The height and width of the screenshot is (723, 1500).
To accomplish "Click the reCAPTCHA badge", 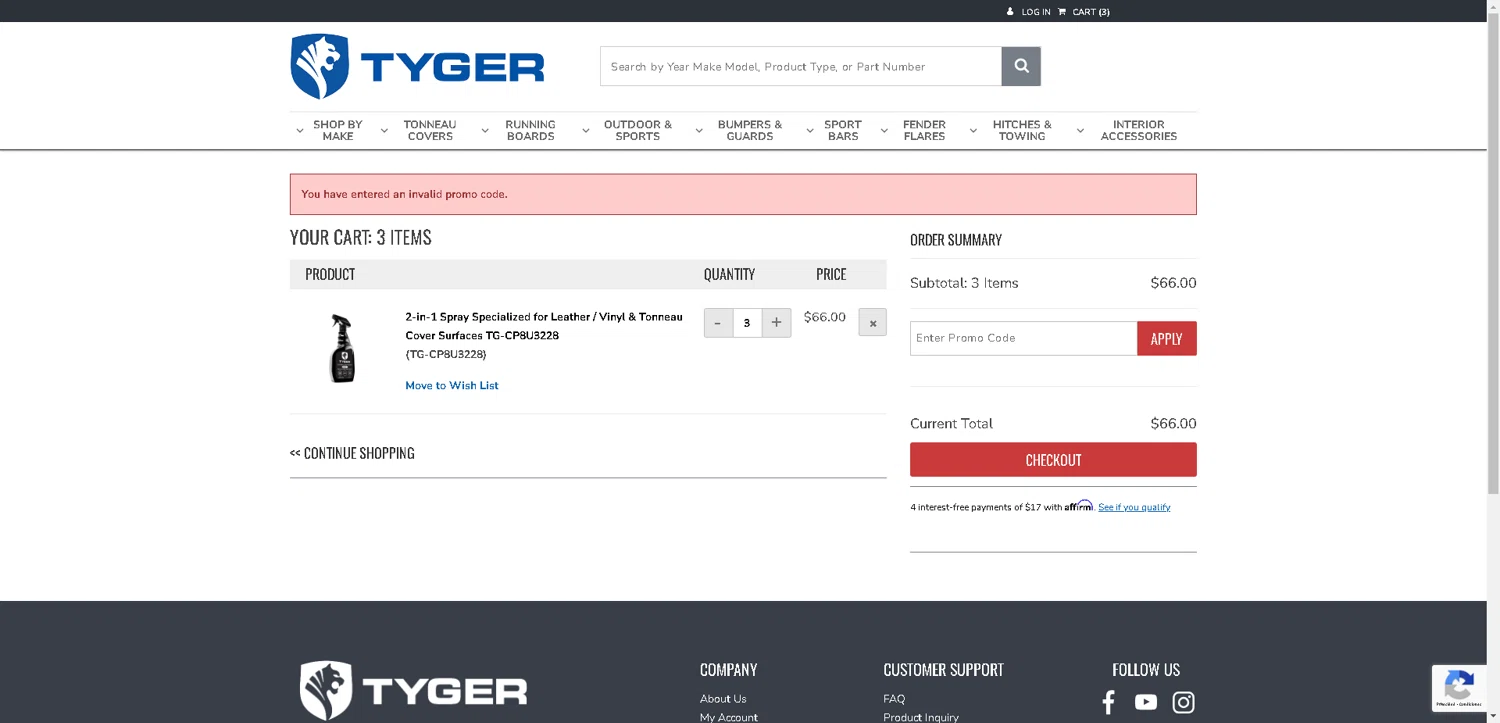I will click(x=1459, y=688).
